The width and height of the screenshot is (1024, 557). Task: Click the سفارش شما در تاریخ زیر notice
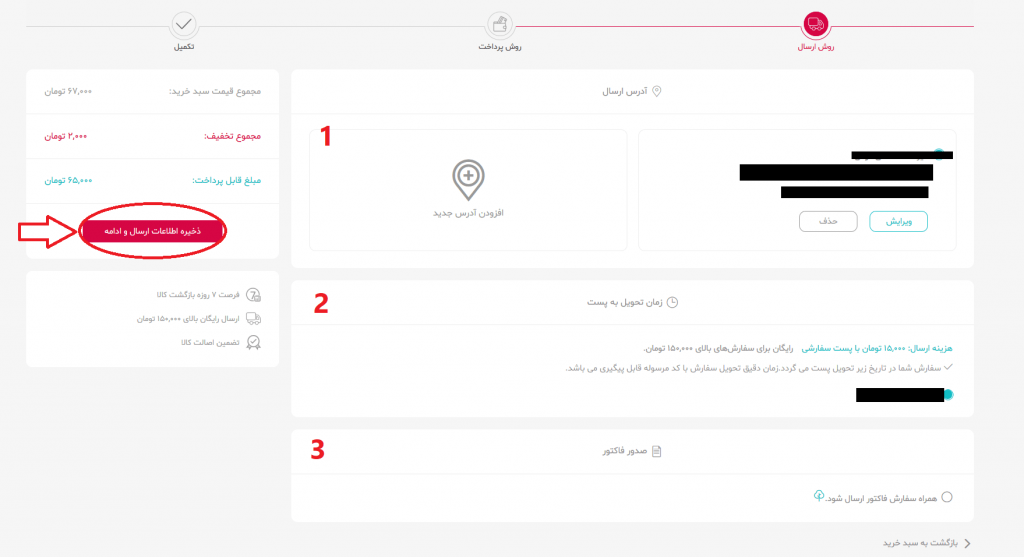click(x=753, y=368)
